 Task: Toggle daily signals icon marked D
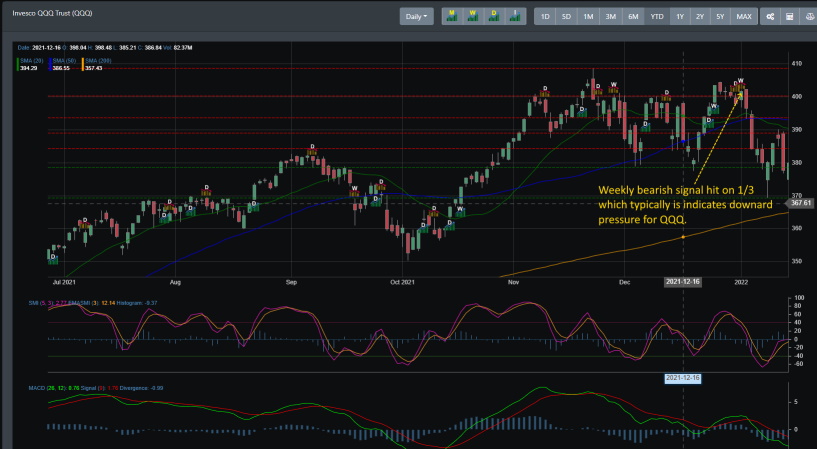493,16
